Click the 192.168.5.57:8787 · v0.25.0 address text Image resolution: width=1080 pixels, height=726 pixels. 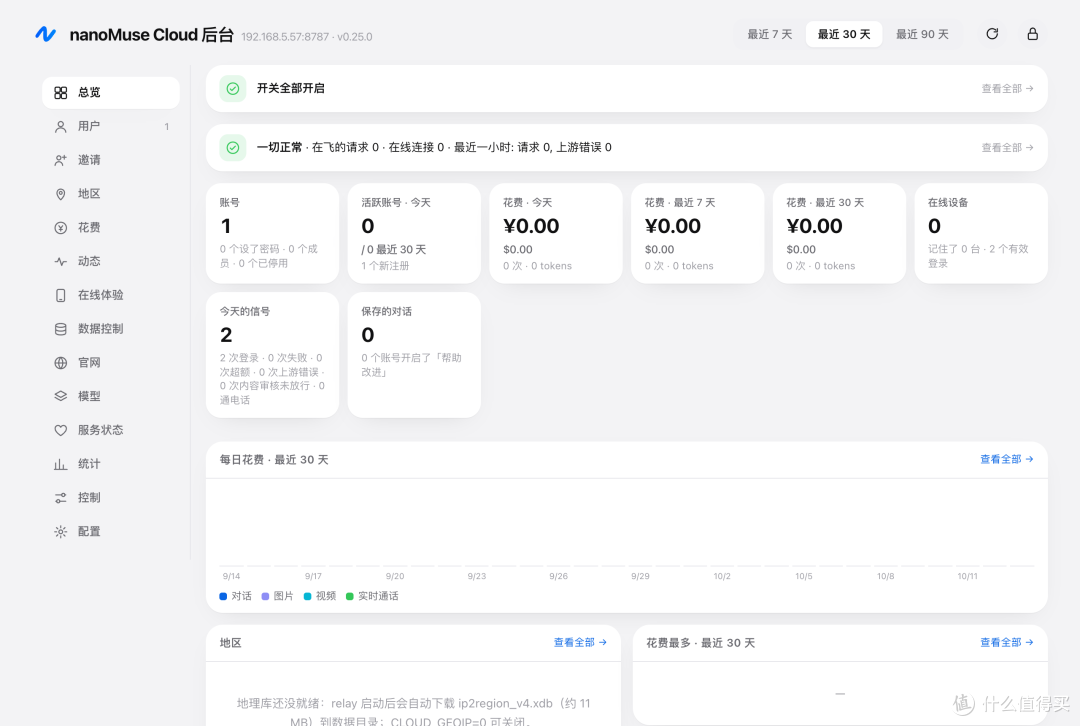(x=307, y=37)
